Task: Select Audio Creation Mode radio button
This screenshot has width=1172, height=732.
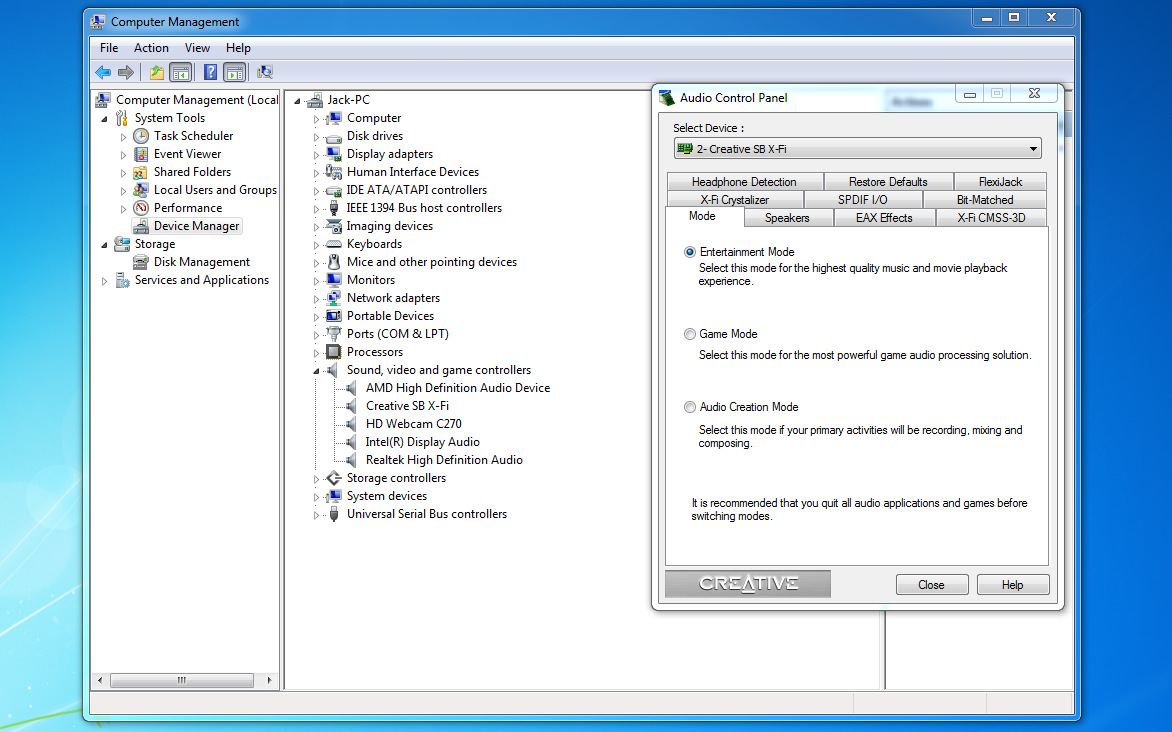Action: coord(690,407)
